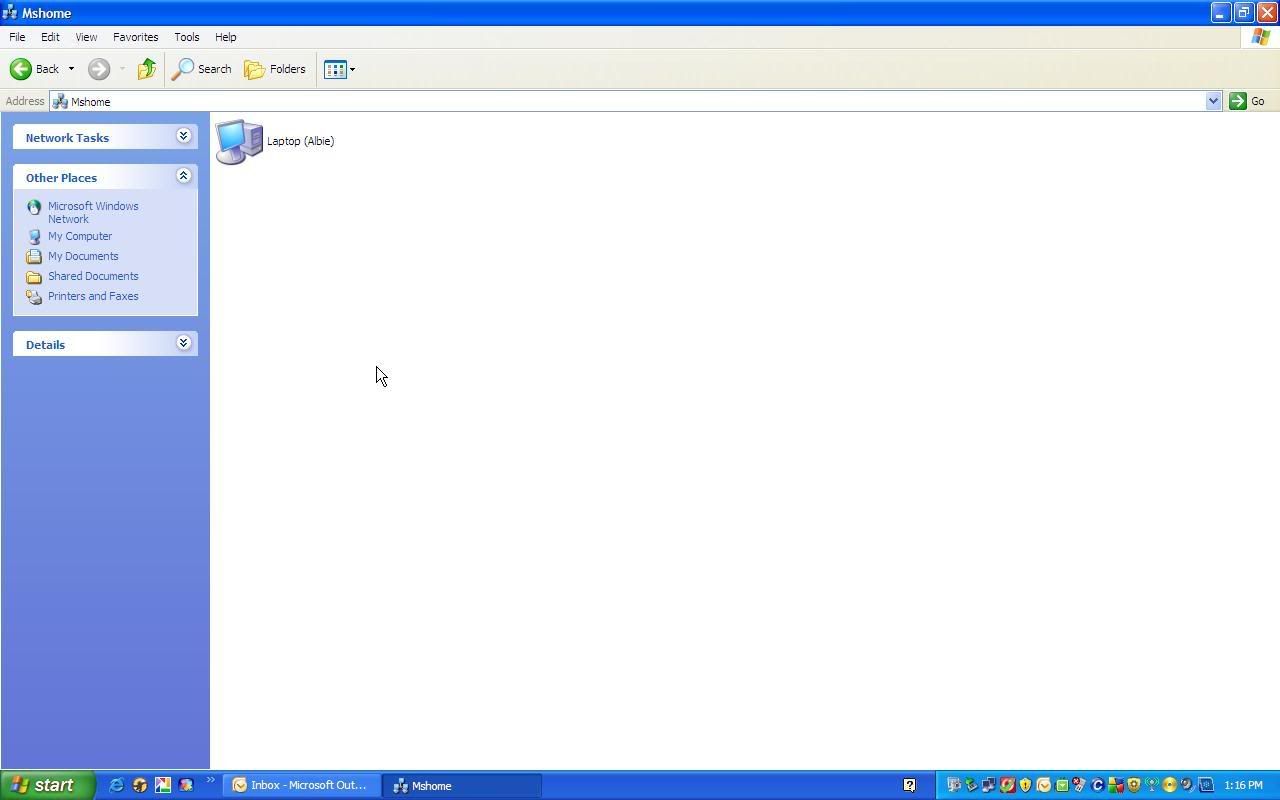This screenshot has width=1280, height=800.
Task: Click the wireless antenna tray icon
Action: coord(1152,785)
